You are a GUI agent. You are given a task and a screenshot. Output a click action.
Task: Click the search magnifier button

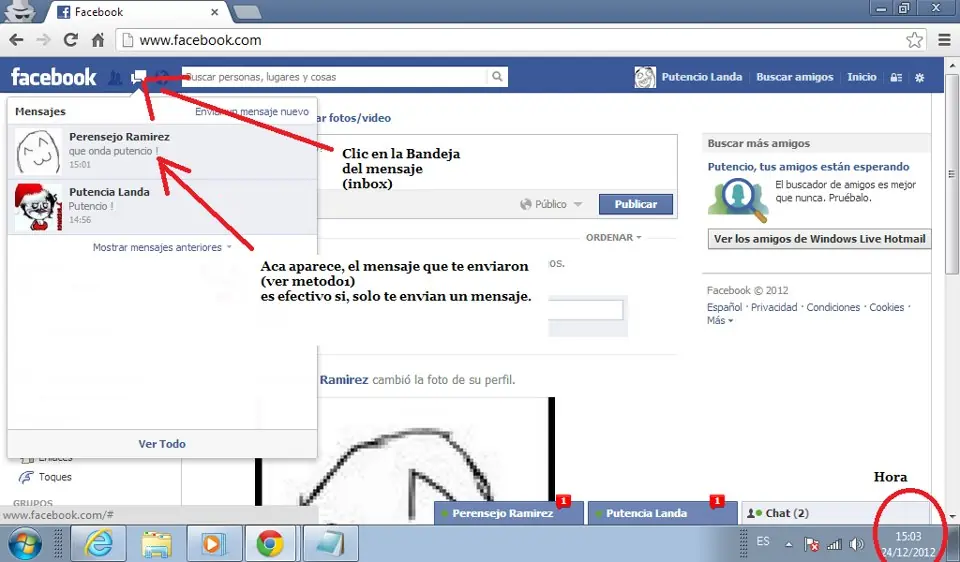(x=497, y=77)
